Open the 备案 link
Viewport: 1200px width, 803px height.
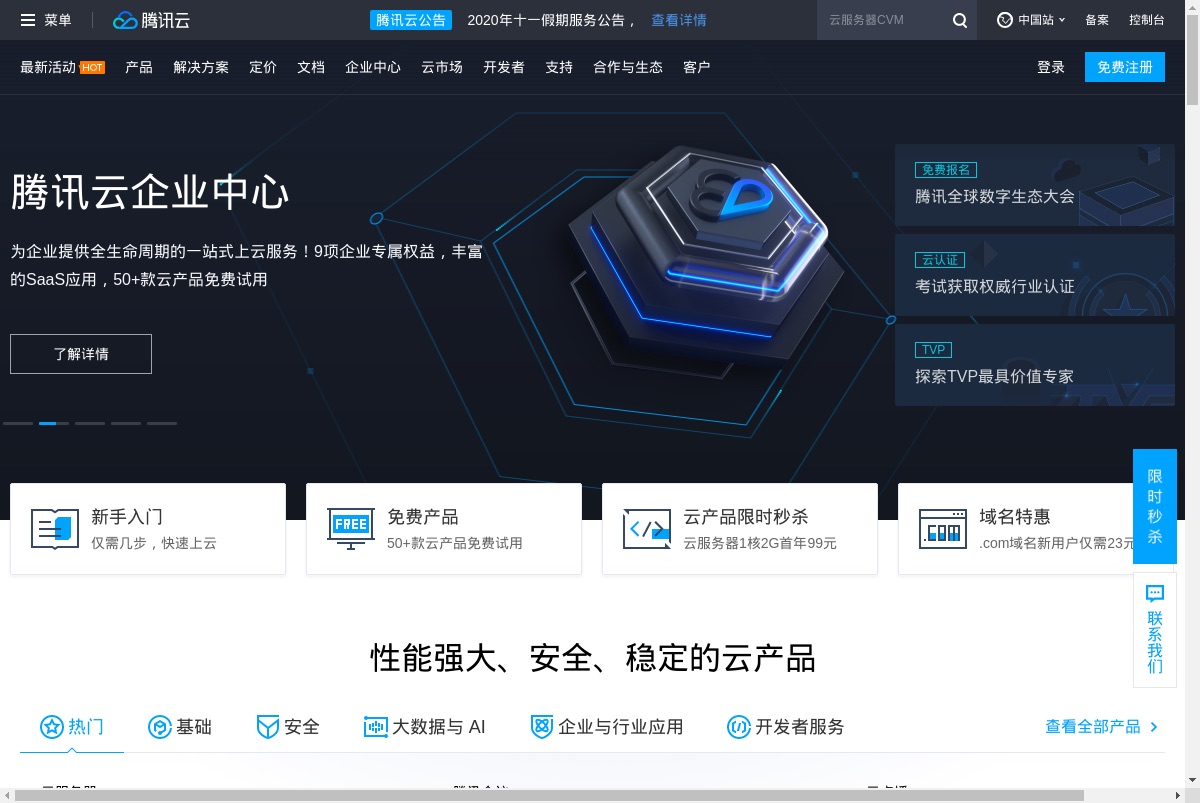(x=1097, y=20)
